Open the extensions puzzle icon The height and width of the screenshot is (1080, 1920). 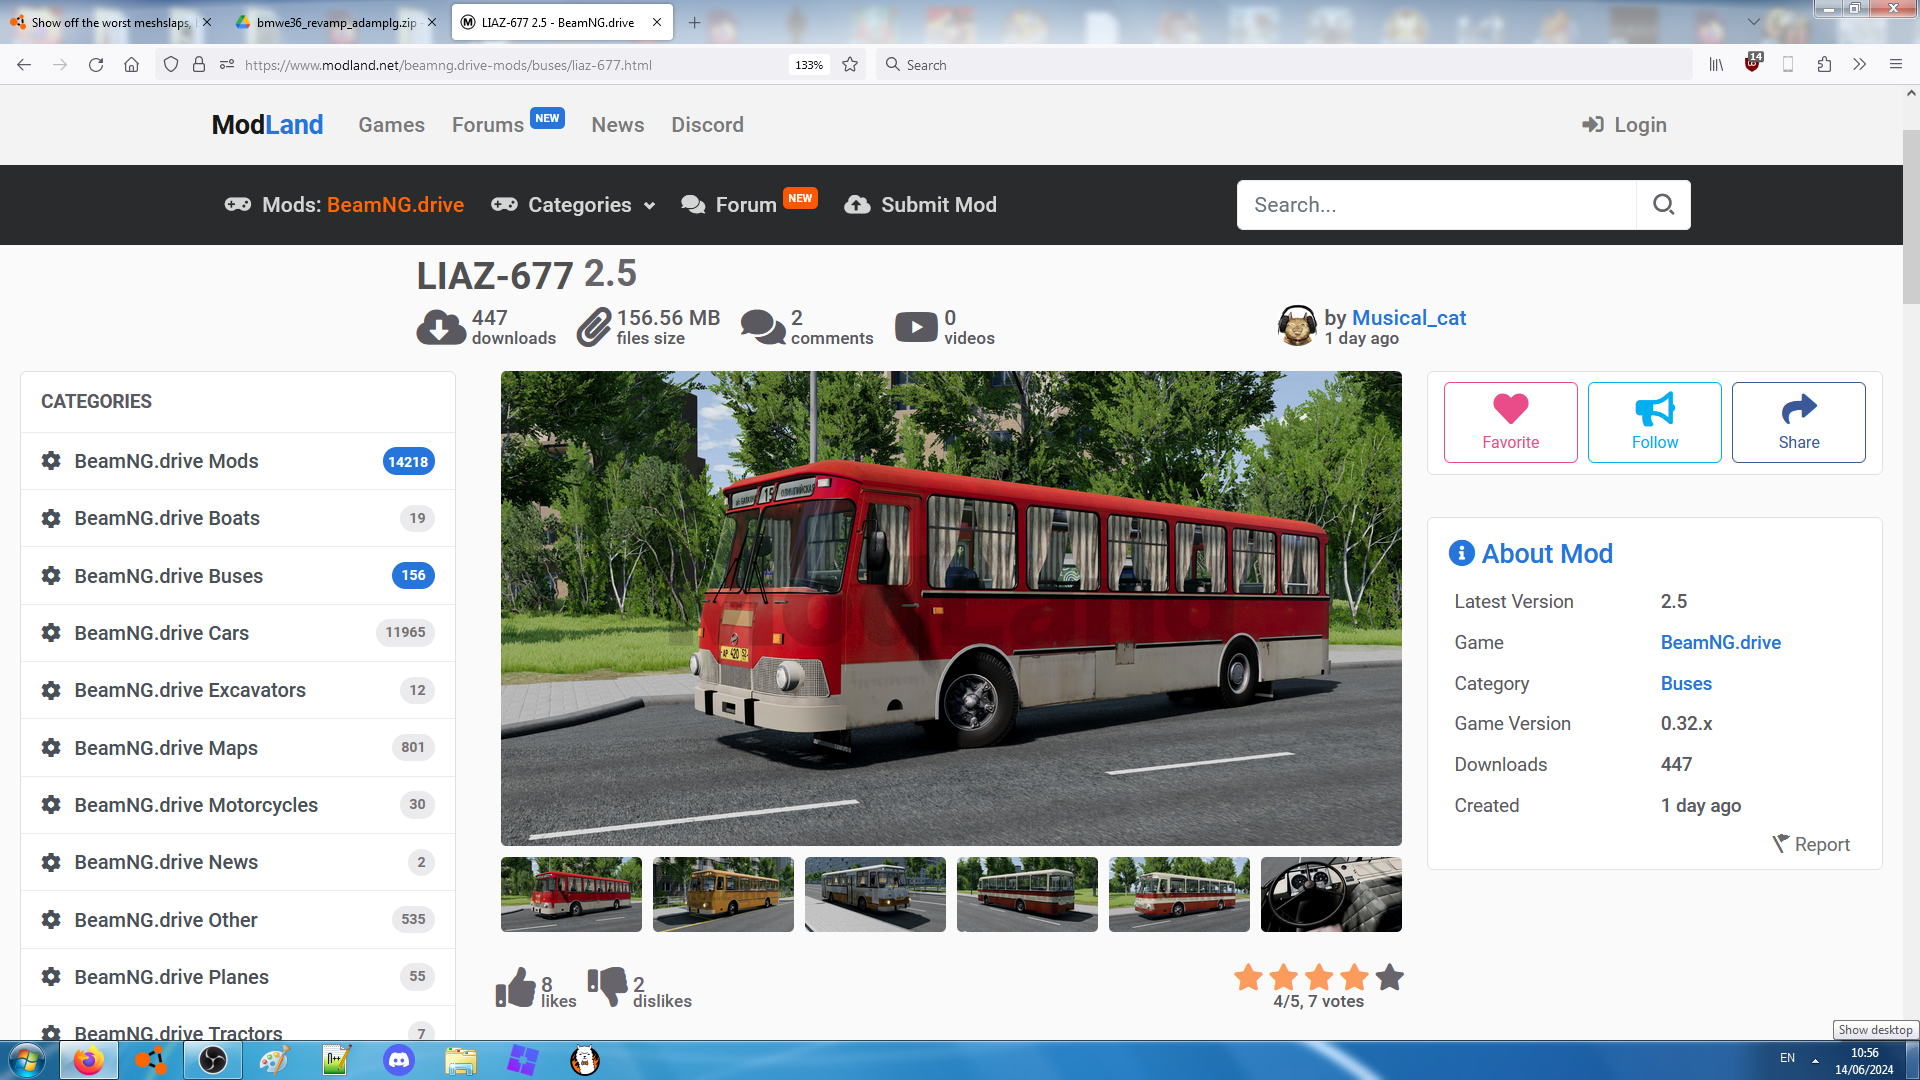coord(1824,65)
